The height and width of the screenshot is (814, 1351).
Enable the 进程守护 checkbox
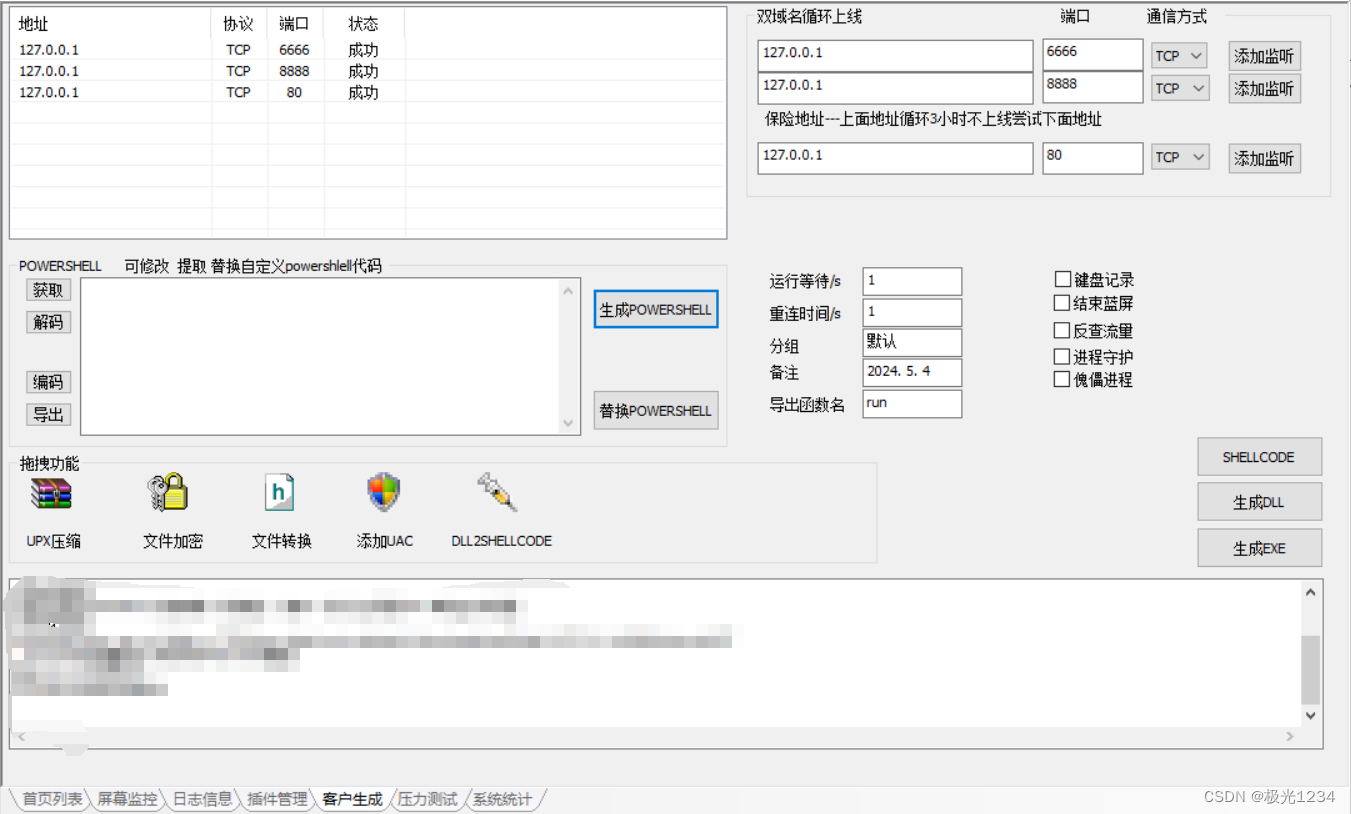[1062, 356]
